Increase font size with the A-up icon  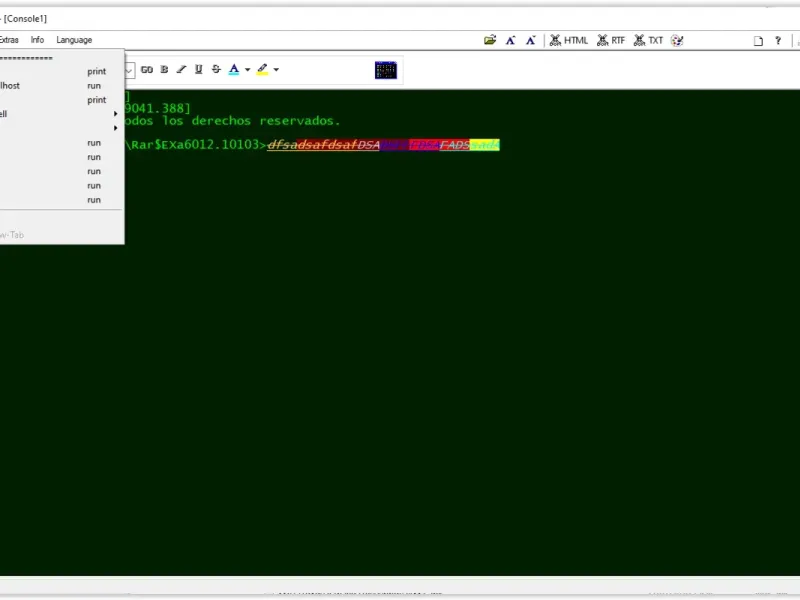click(510, 40)
